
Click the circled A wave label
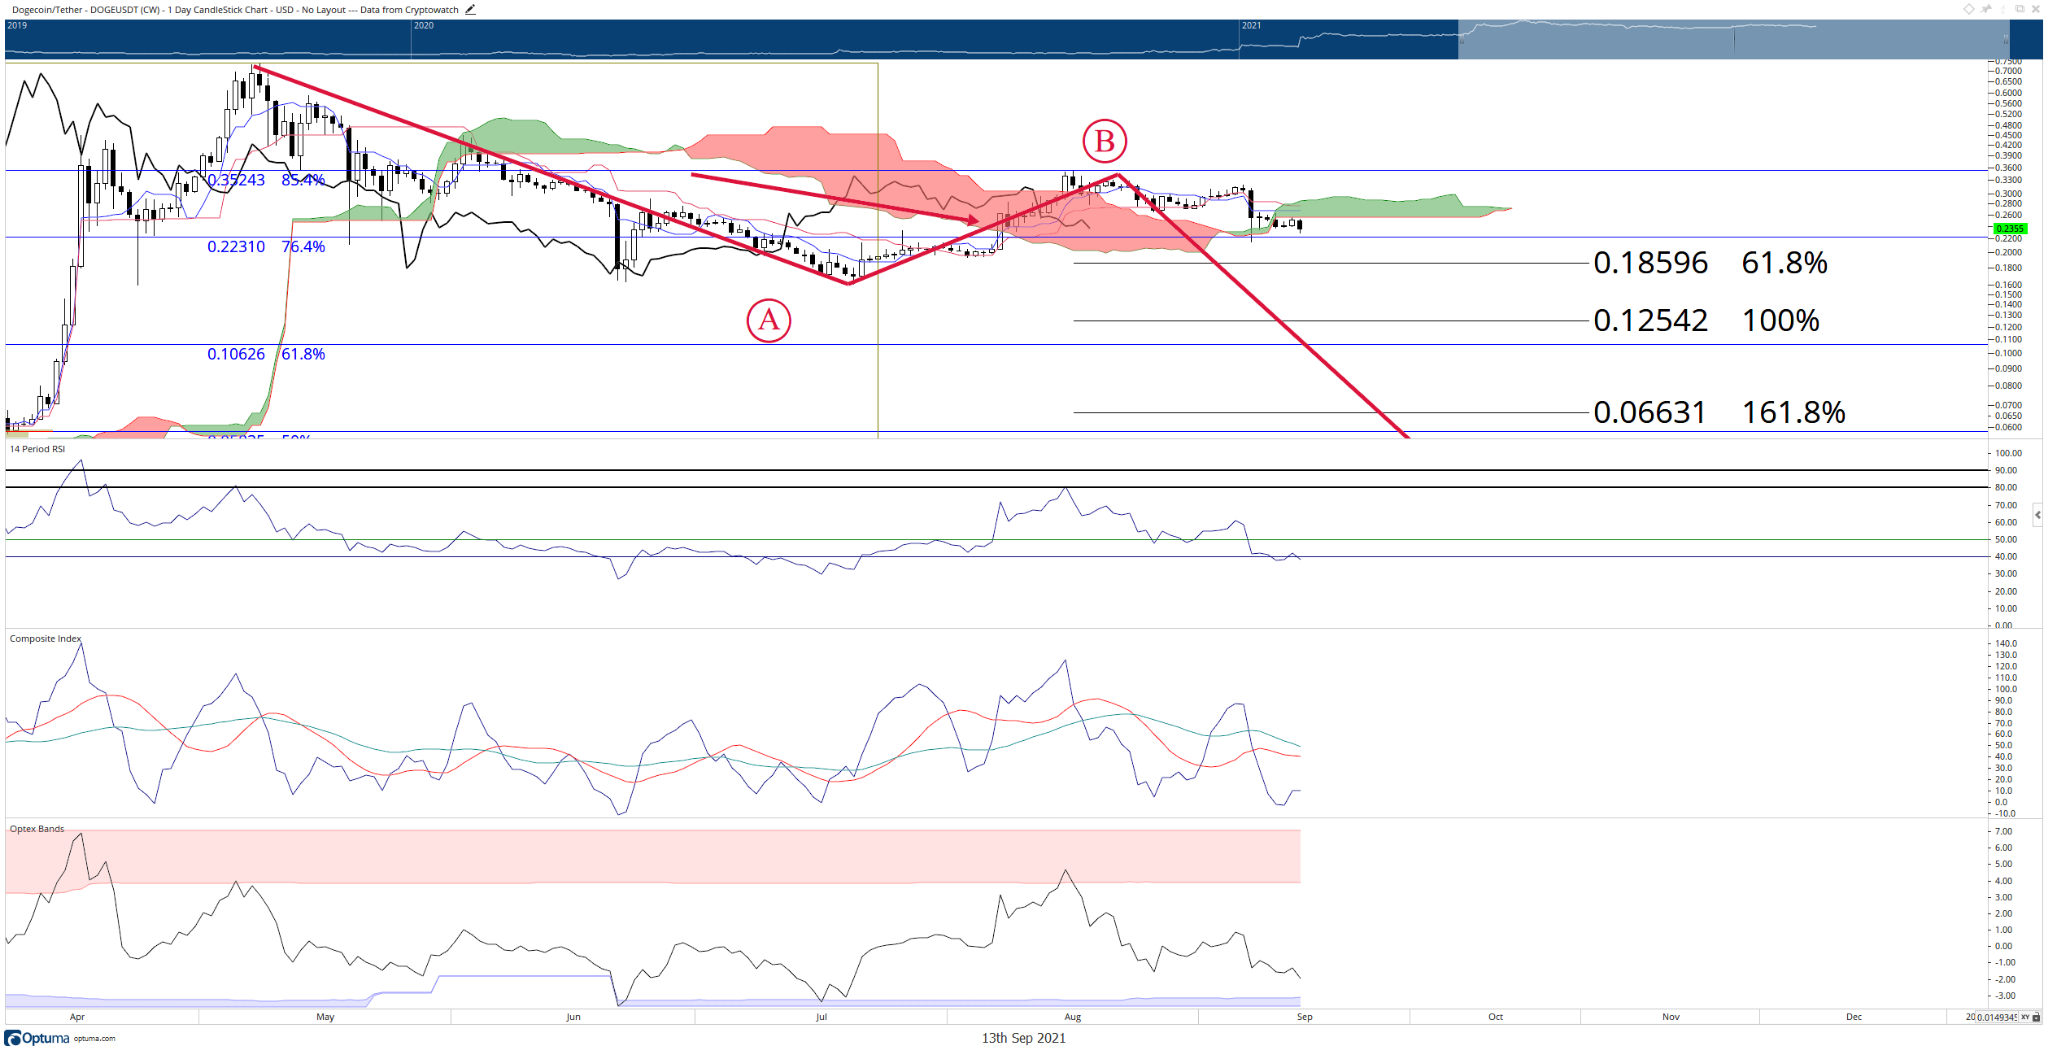pos(769,320)
